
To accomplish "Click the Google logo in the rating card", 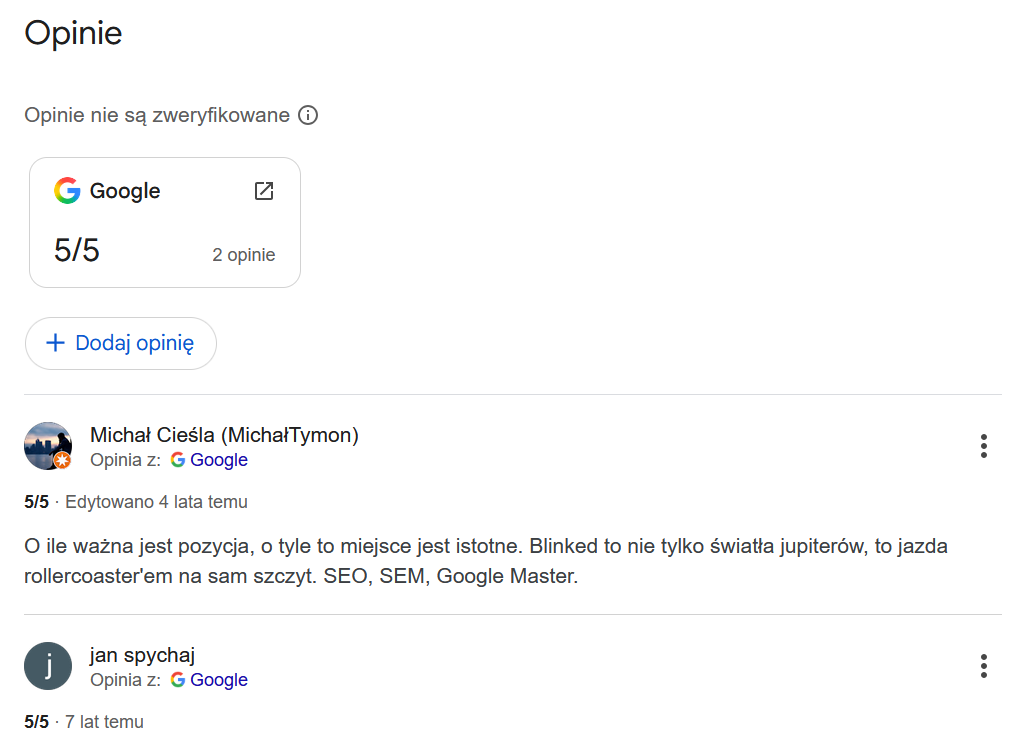I will 67,191.
